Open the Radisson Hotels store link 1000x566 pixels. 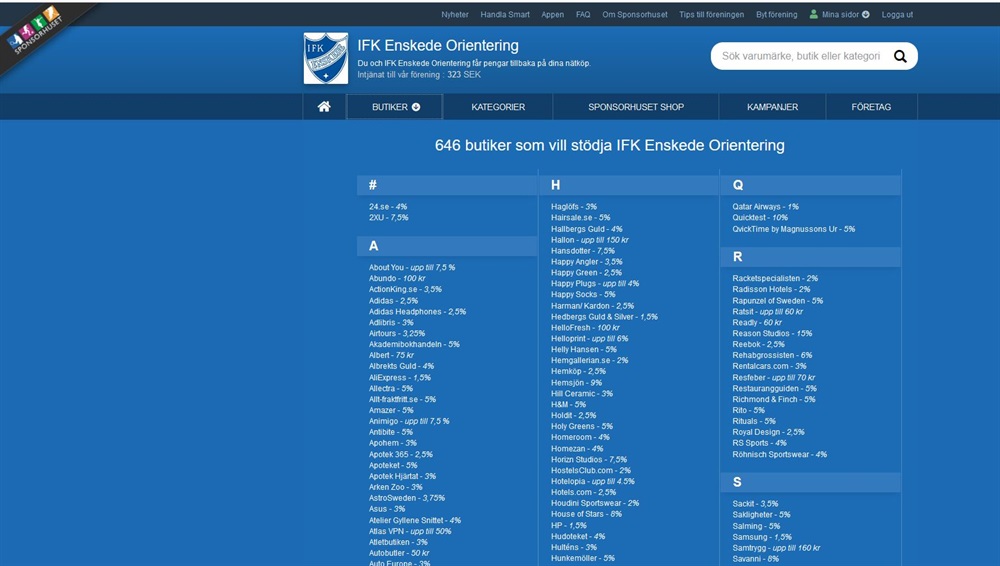coord(771,289)
